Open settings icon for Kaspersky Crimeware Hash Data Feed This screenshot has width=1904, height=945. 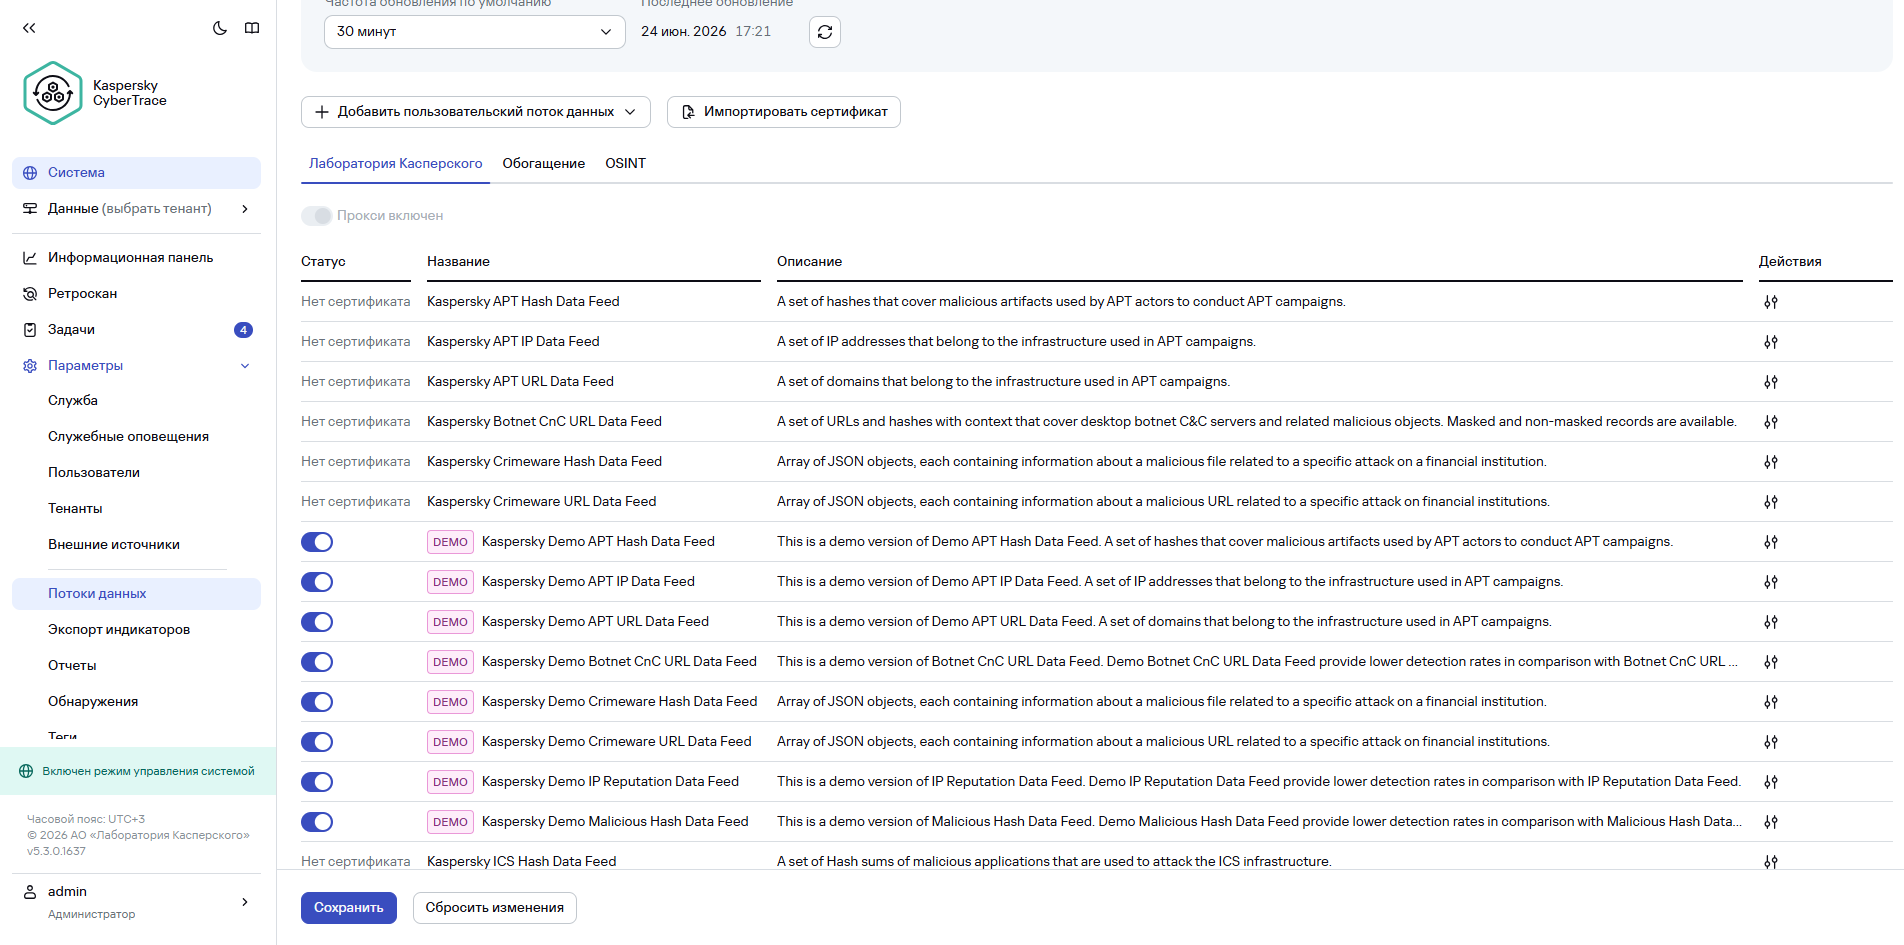(1771, 462)
